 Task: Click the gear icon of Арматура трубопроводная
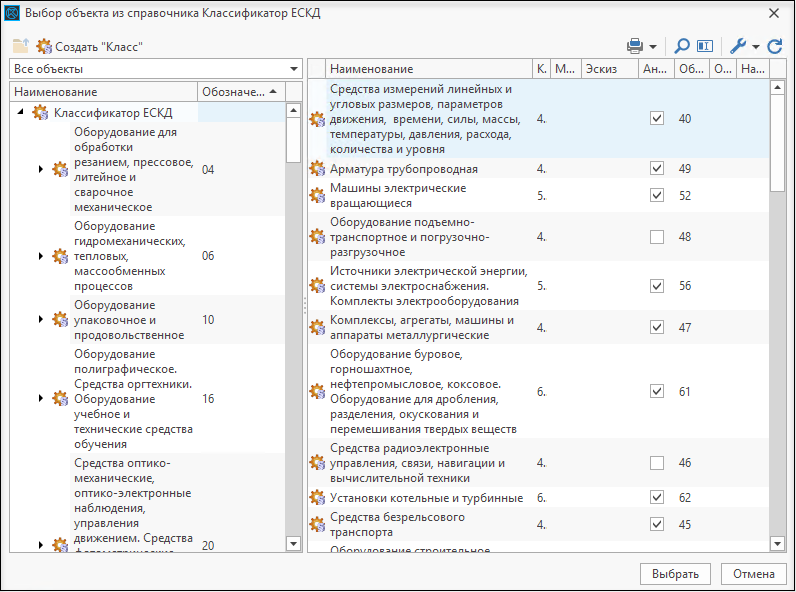coord(317,168)
